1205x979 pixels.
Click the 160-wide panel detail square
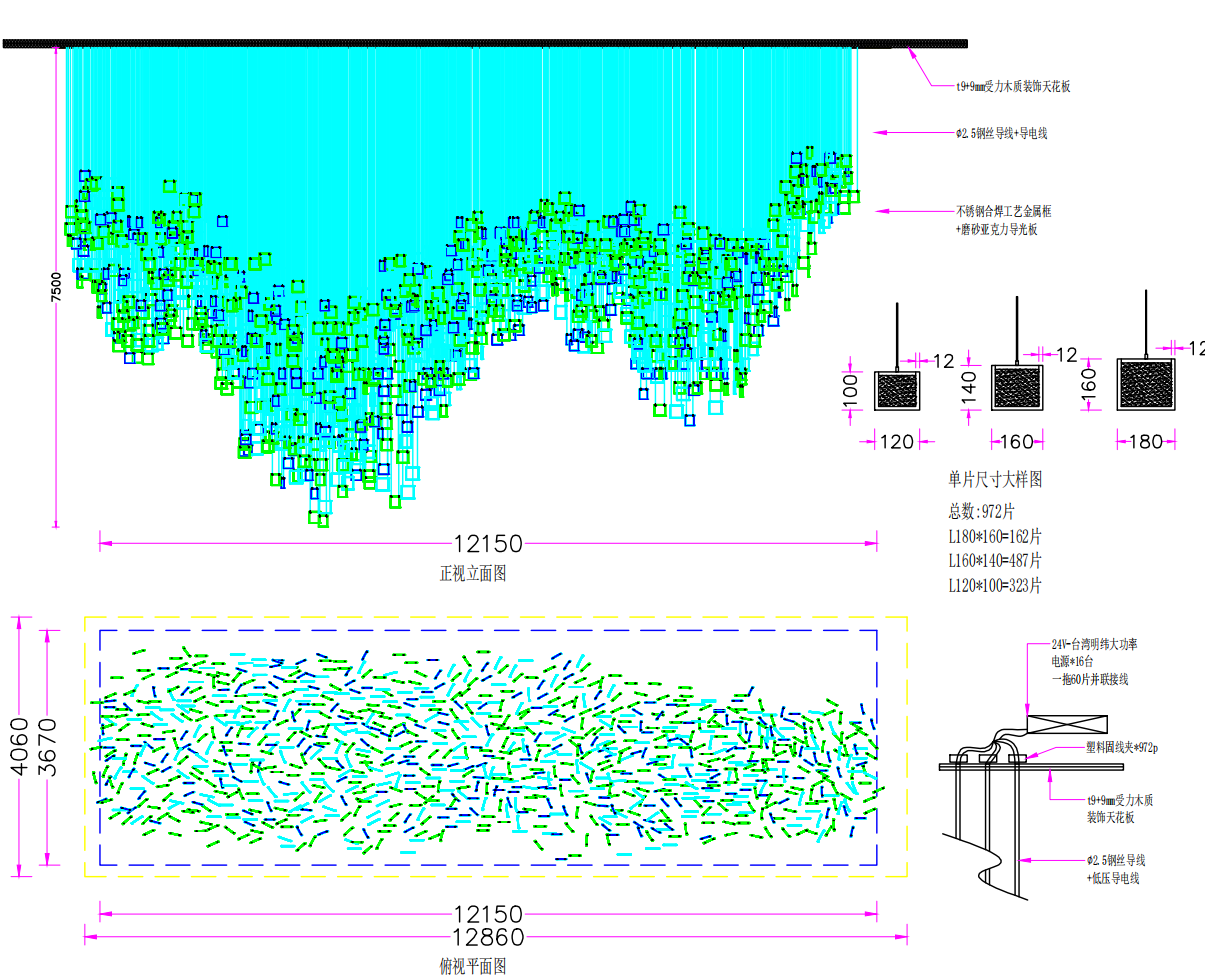coord(1017,387)
